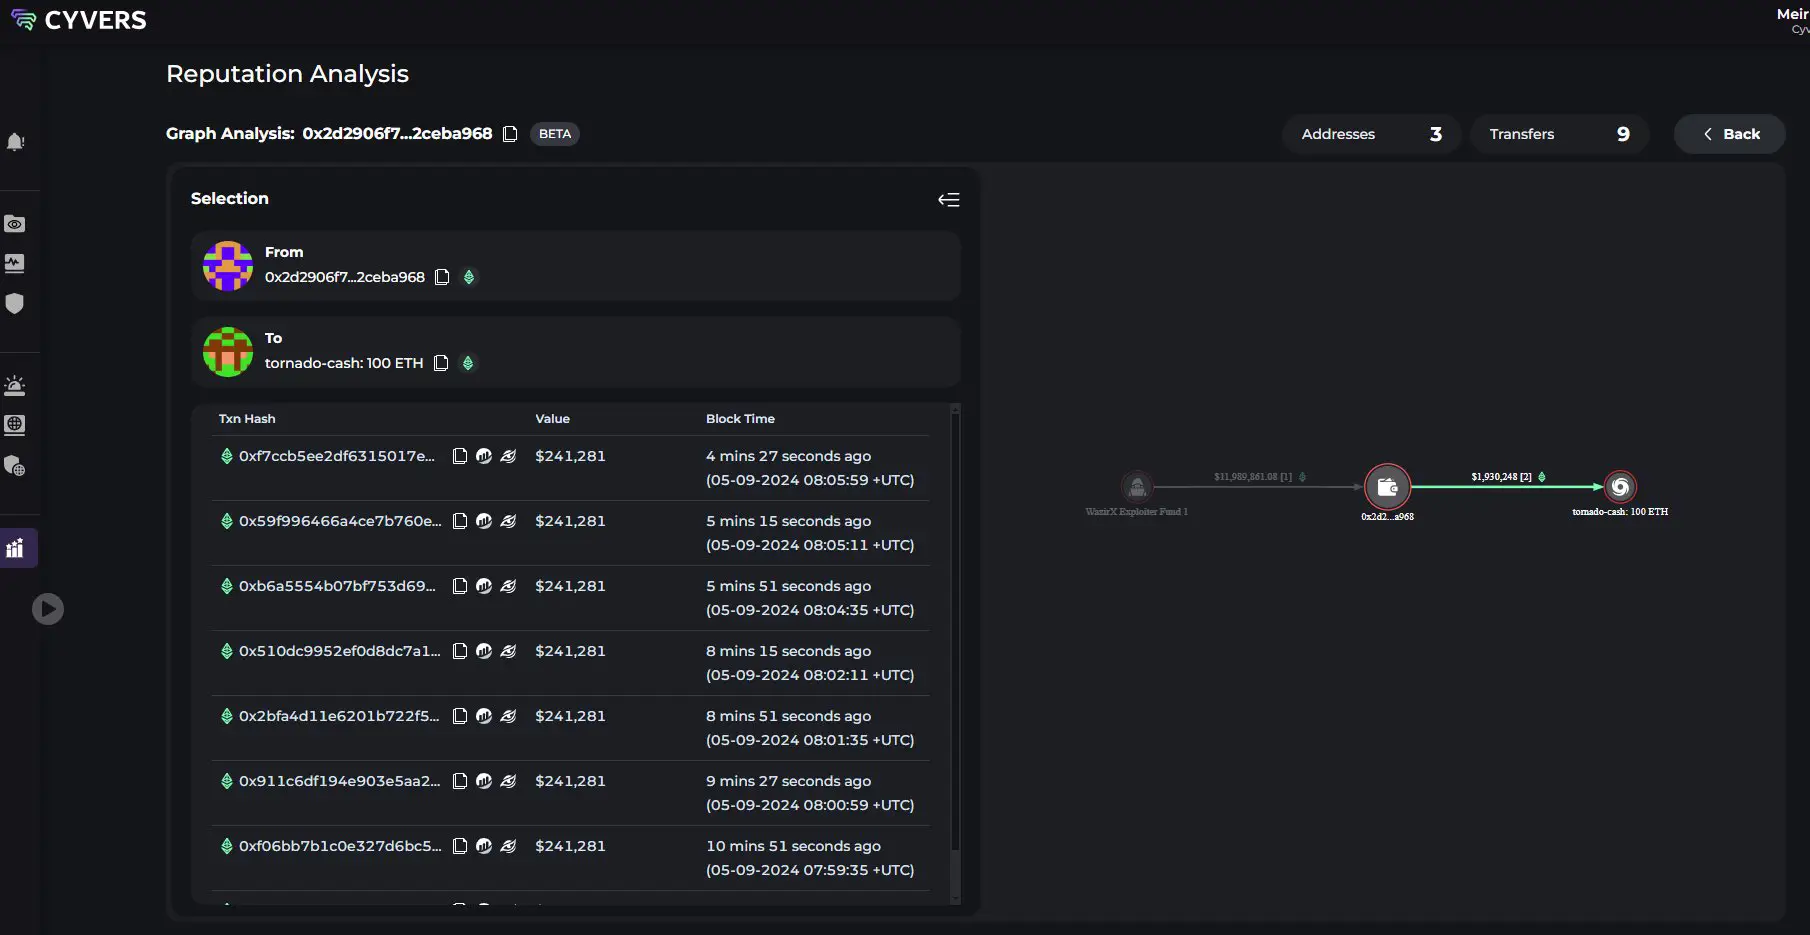Screen dimensions: 1810x935
Task: Select the WazirX Exploiter Fund 1 graph node
Action: point(1137,487)
